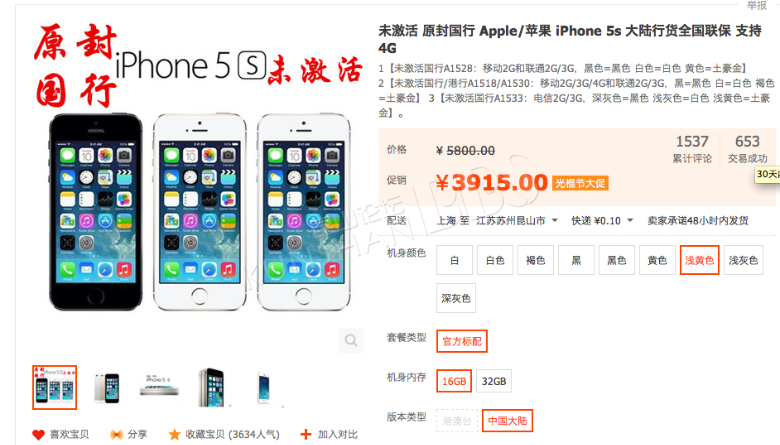View the second thumbnail of gold and black iPhones
This screenshot has width=780, height=445.
pyautogui.click(x=107, y=388)
